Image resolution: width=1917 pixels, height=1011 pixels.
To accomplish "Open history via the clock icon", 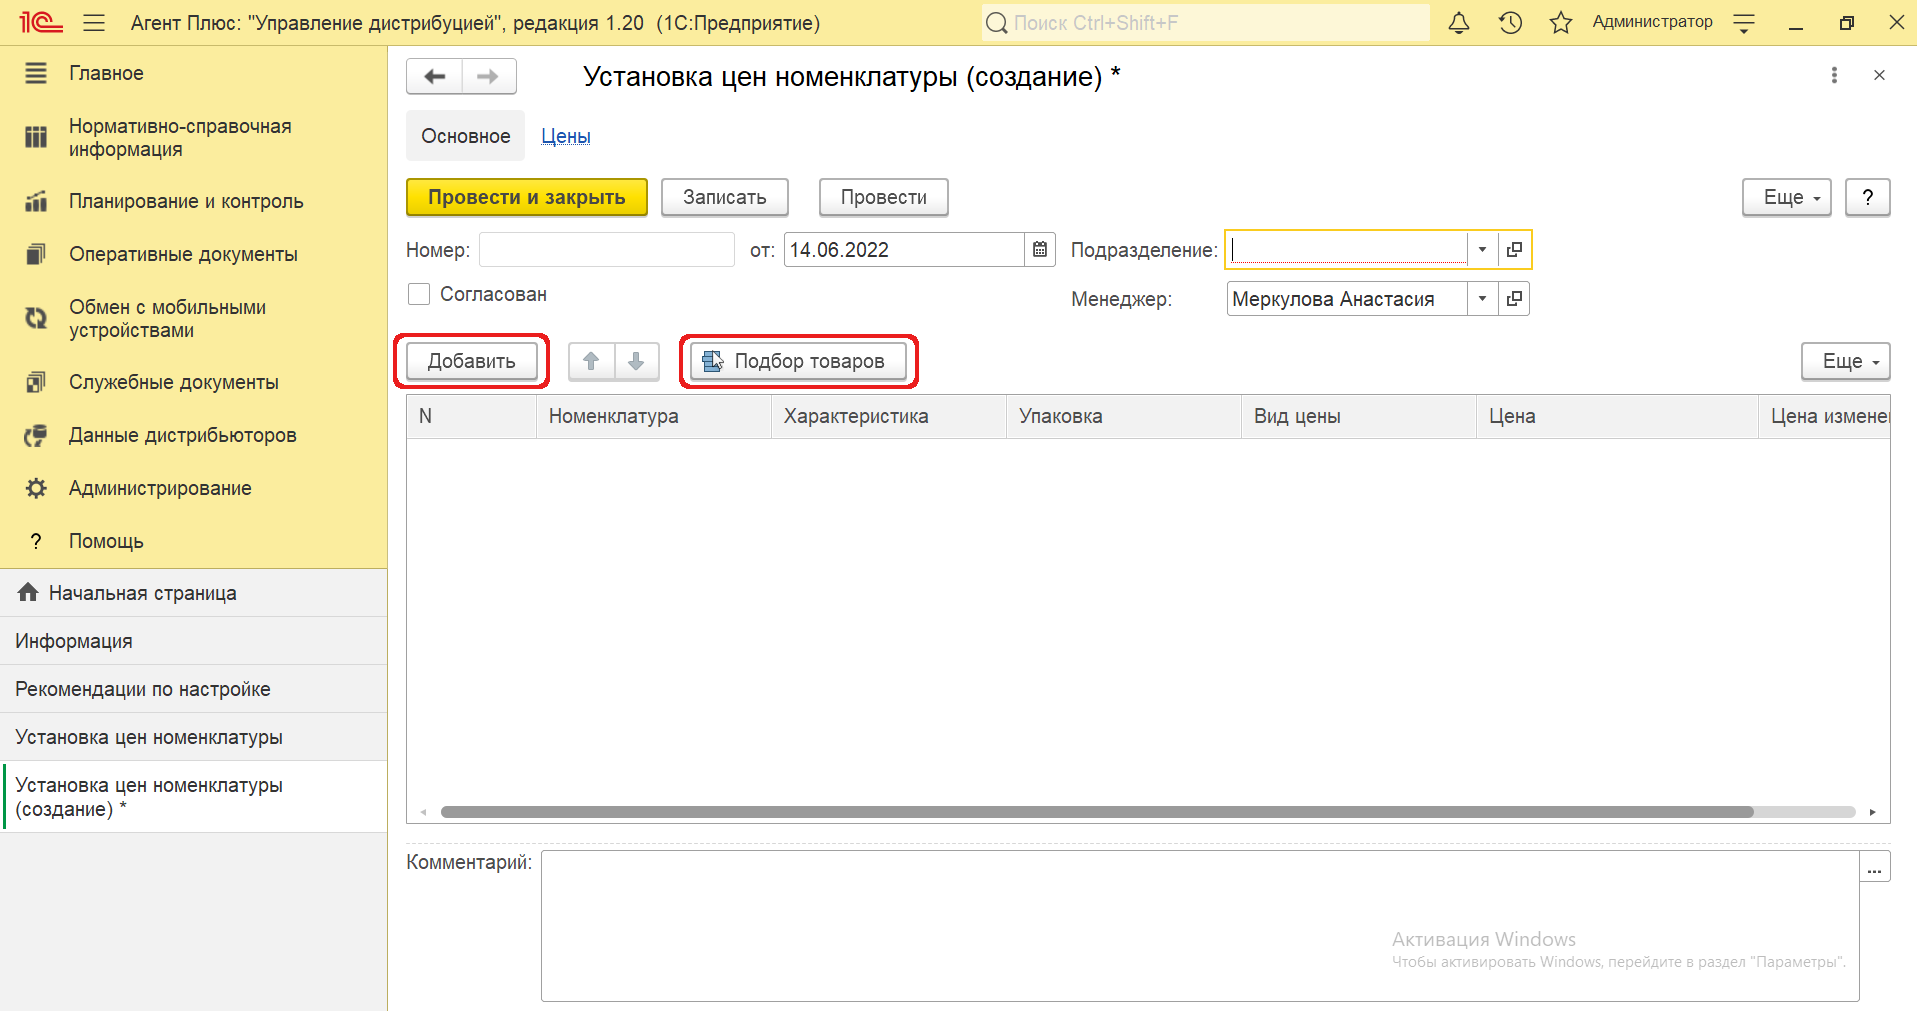I will click(1510, 23).
